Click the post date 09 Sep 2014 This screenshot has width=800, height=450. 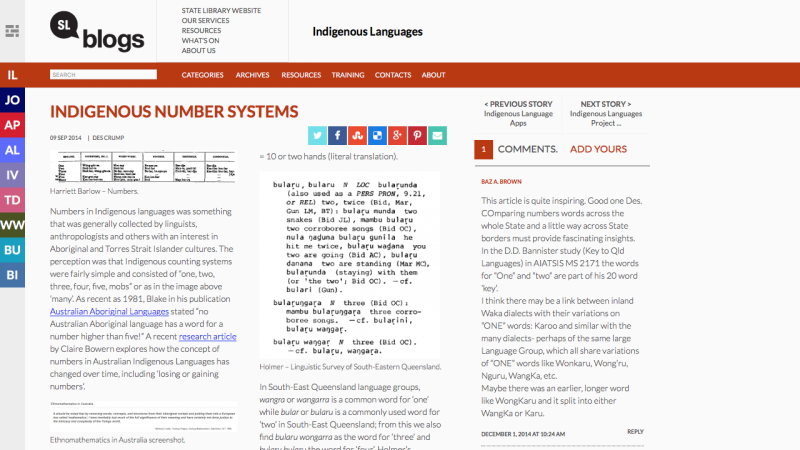[x=65, y=138]
